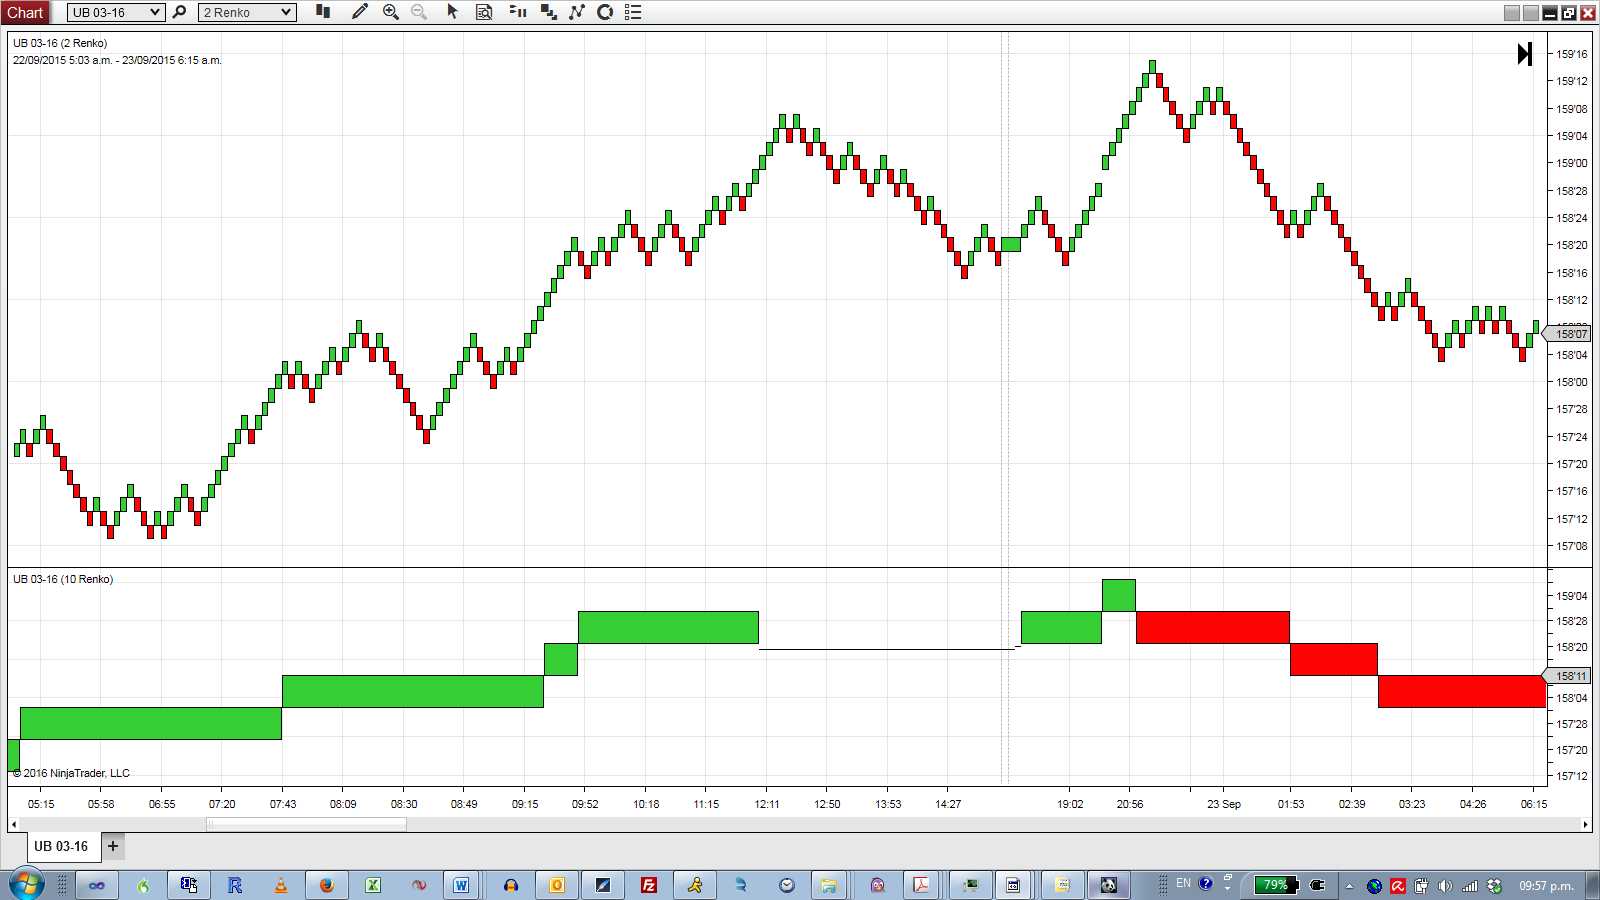Click the scrollbar right arrow

[1586, 824]
